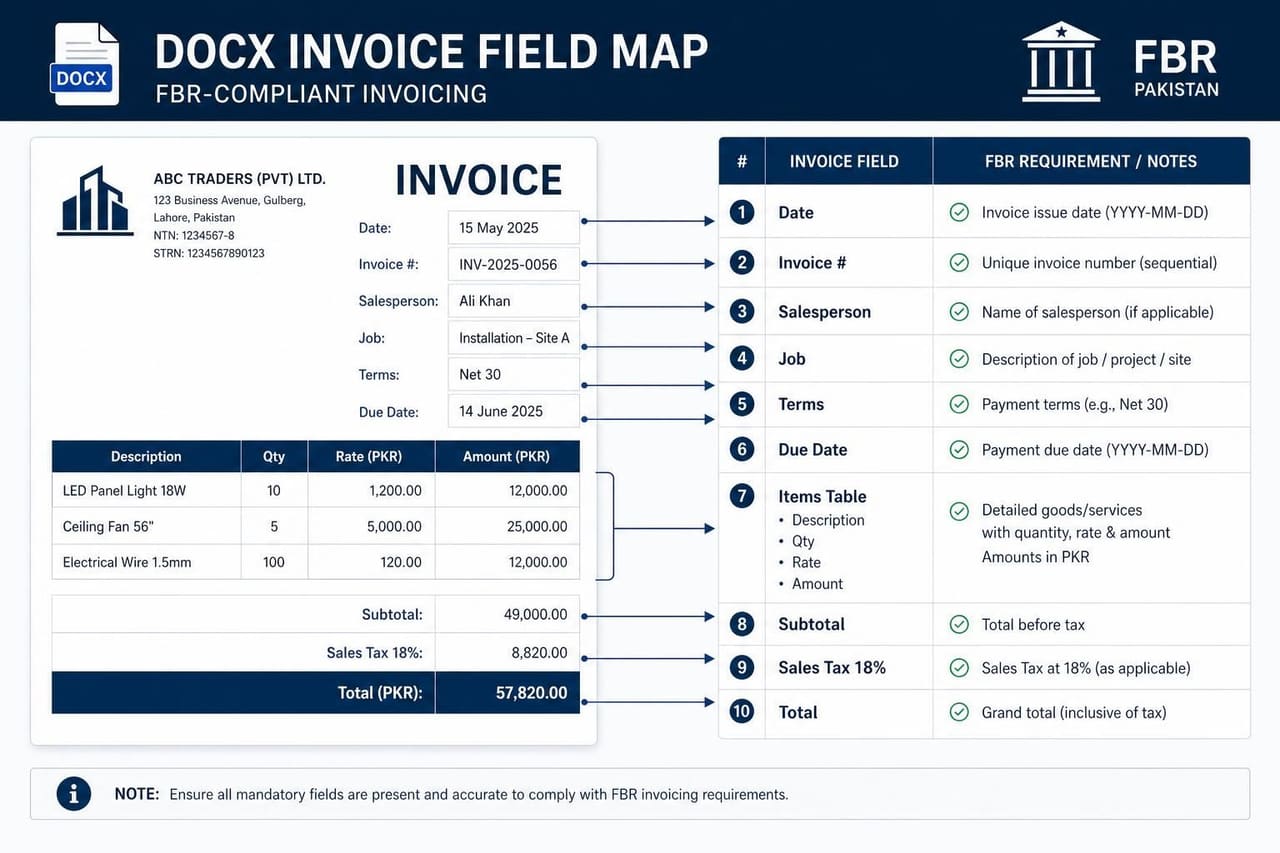Click Sales Tax 18% field name in map
1280x853 pixels.
(832, 667)
